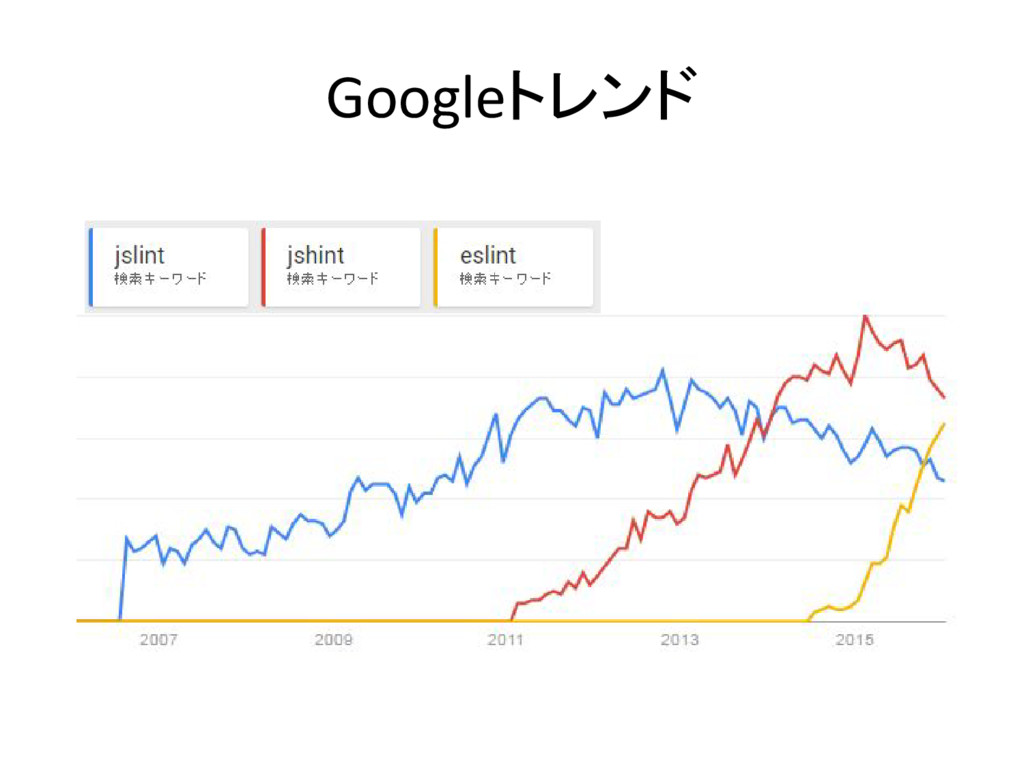Image resolution: width=1024 pixels, height=768 pixels.
Task: Click the 2013 label on the time axis
Action: (x=679, y=640)
